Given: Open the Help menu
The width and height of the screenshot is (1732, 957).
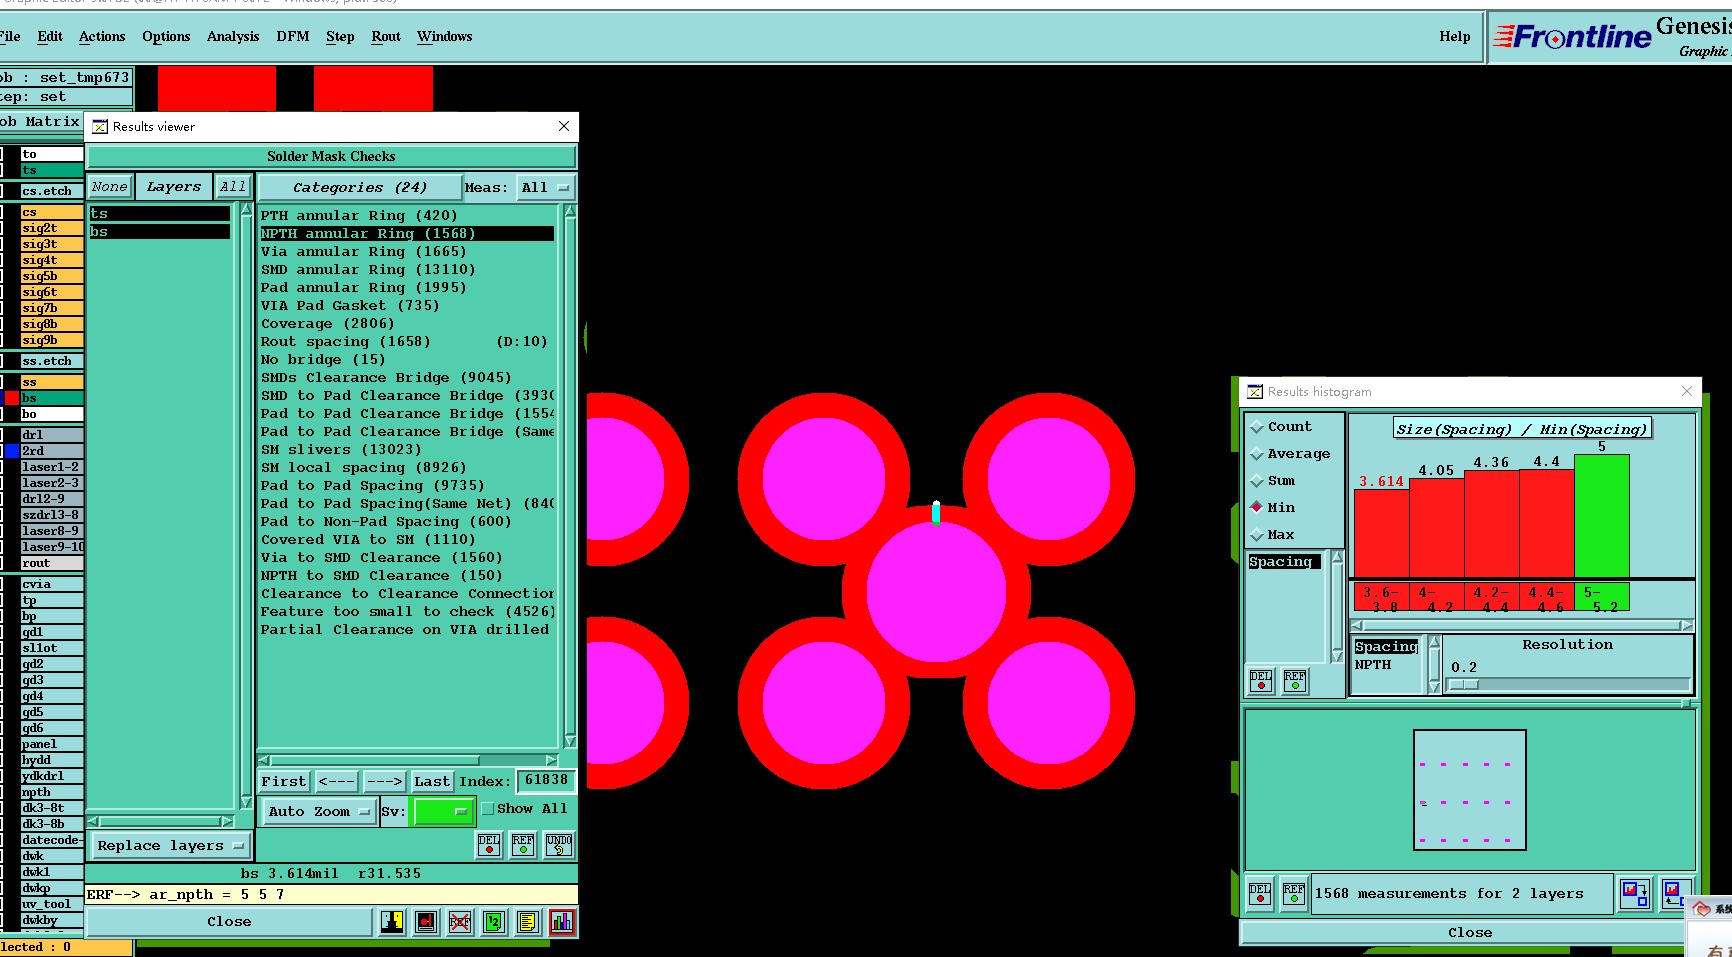Looking at the screenshot, I should tap(1455, 37).
